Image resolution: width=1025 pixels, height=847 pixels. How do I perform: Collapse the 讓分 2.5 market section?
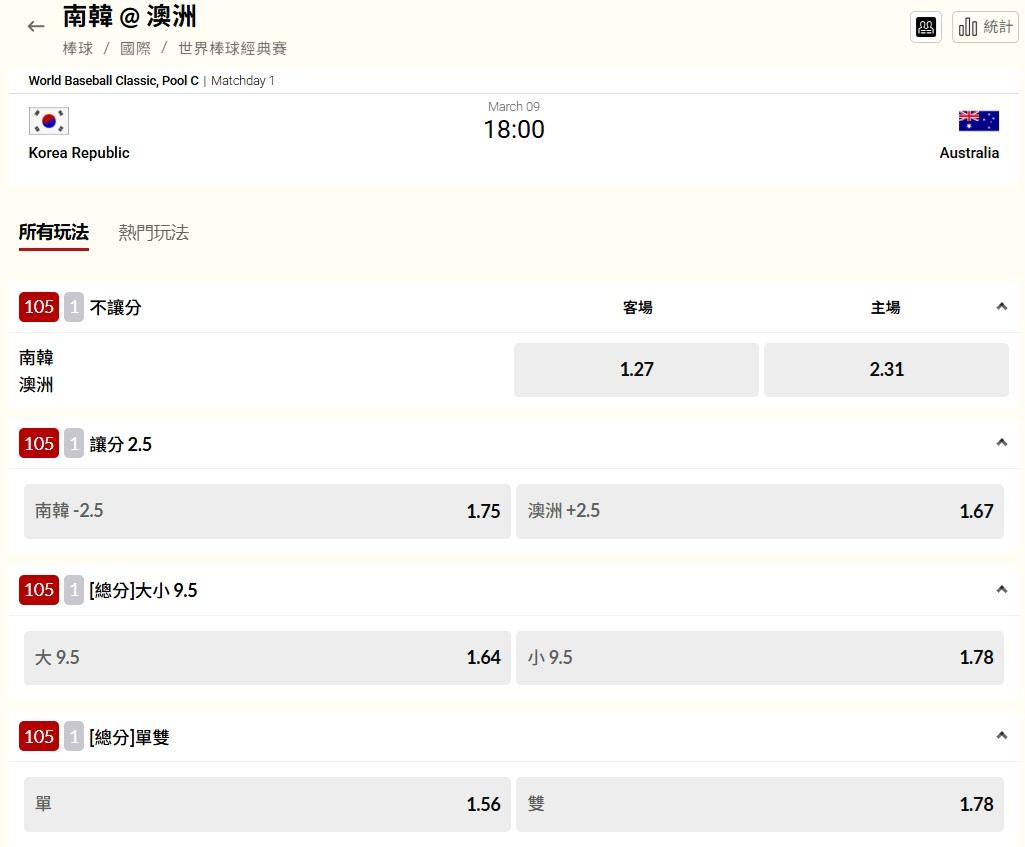pos(1001,443)
